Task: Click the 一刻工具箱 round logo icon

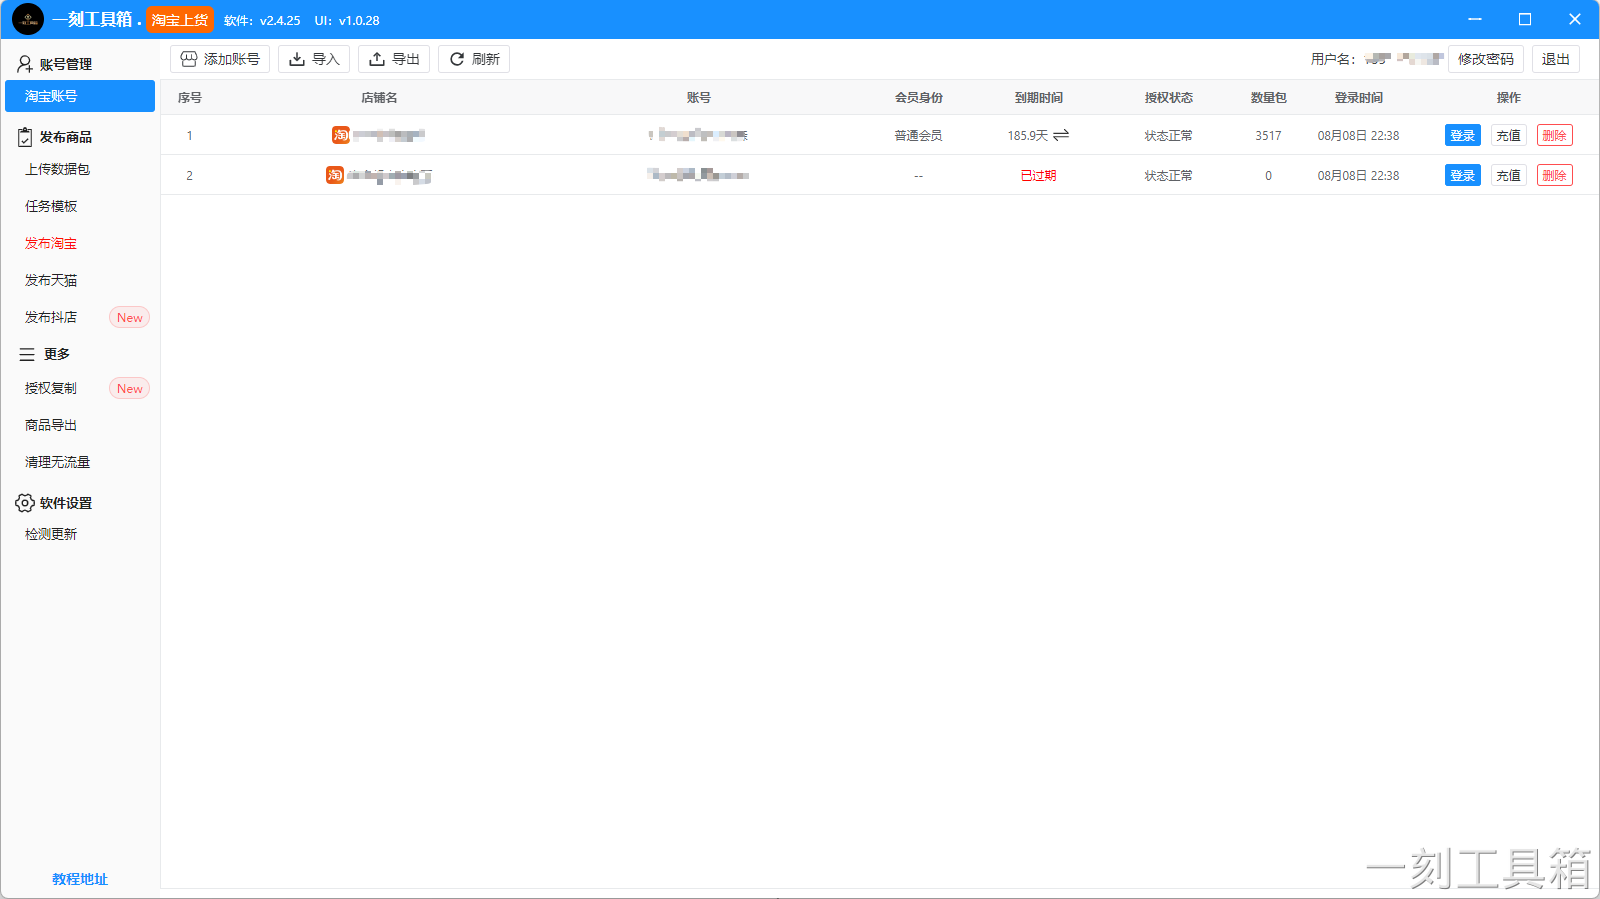Action: [28, 19]
